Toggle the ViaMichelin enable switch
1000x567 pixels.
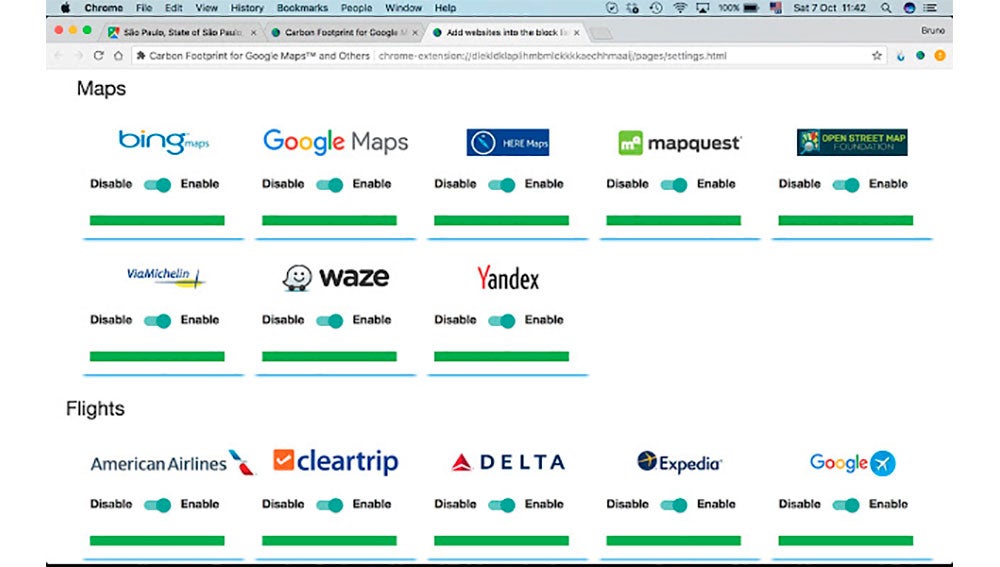tap(158, 321)
